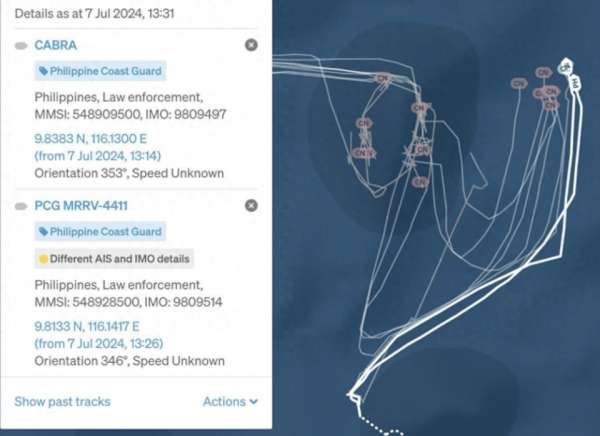The width and height of the screenshot is (600, 436).
Task: Open the CABRA vessel name link
Action: (x=56, y=46)
